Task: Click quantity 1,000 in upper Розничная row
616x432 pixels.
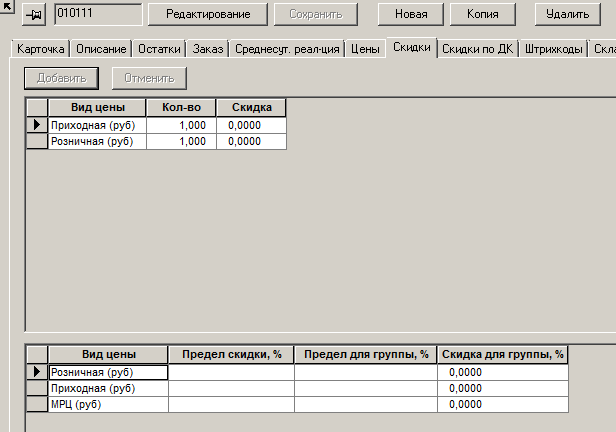Action: click(x=181, y=141)
